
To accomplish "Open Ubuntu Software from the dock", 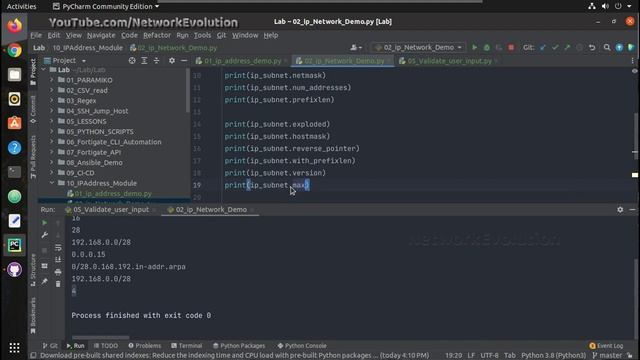I will pyautogui.click(x=14, y=123).
